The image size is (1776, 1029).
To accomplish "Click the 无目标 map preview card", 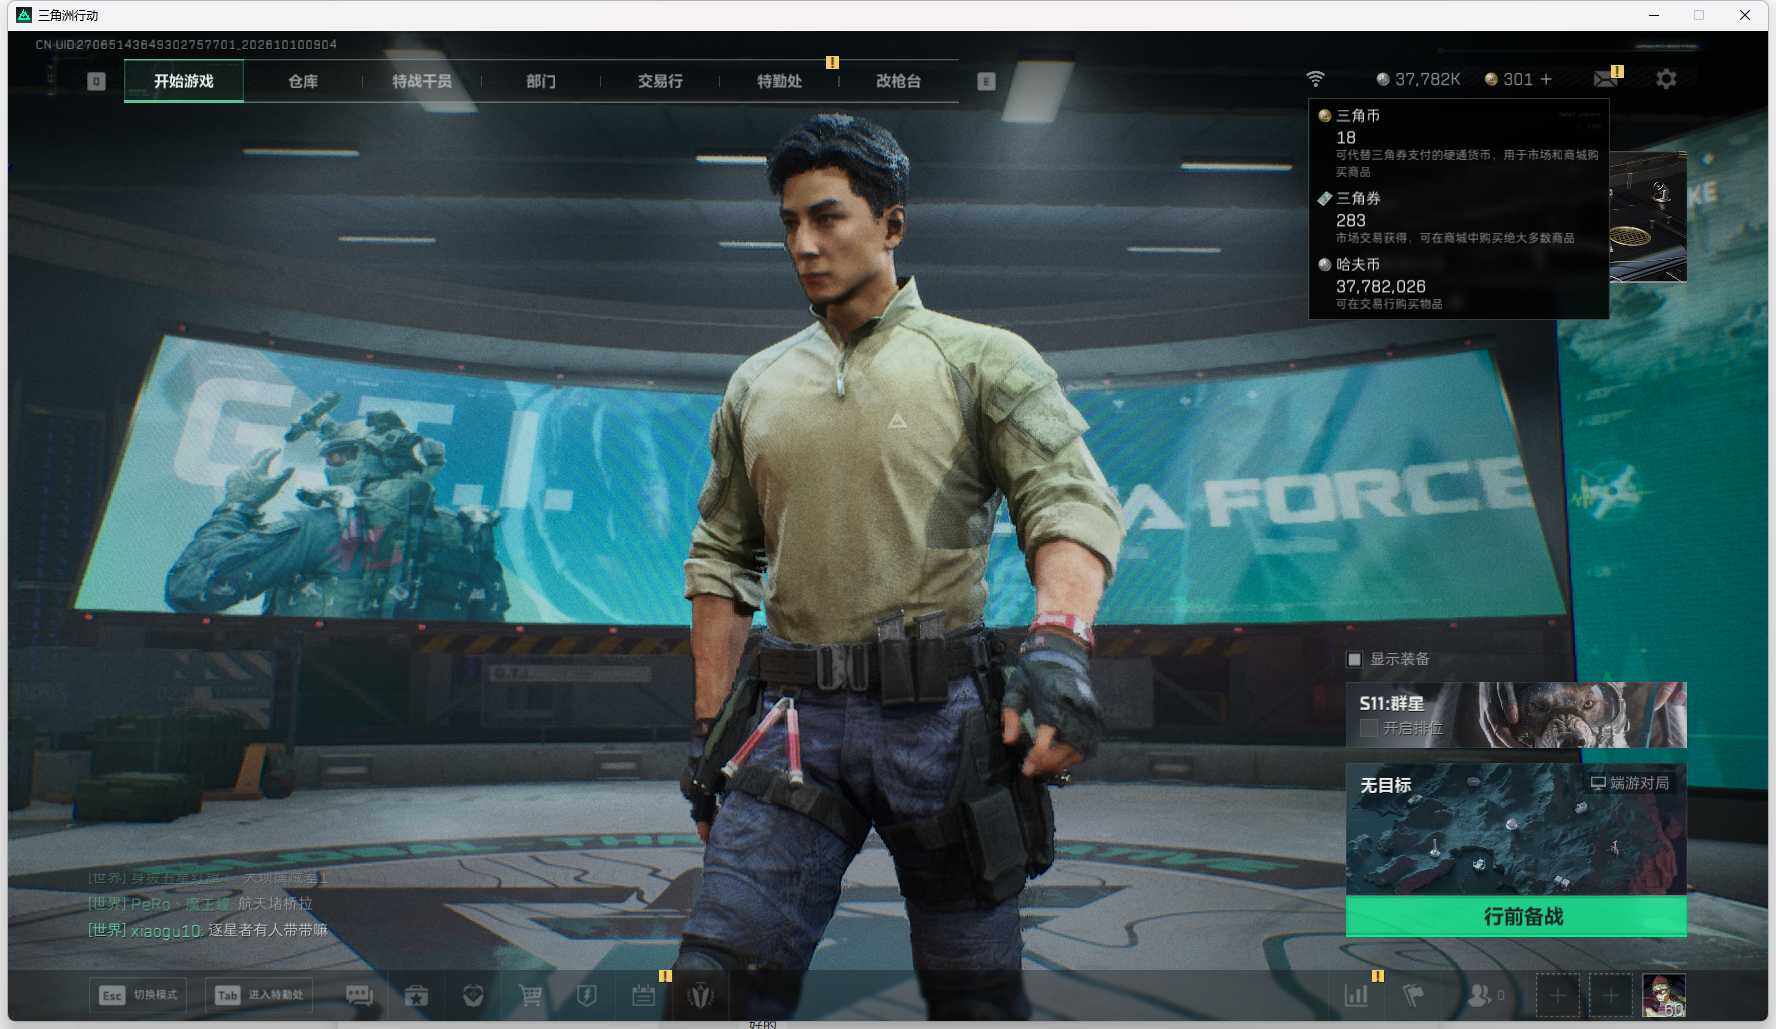I will pyautogui.click(x=1516, y=830).
